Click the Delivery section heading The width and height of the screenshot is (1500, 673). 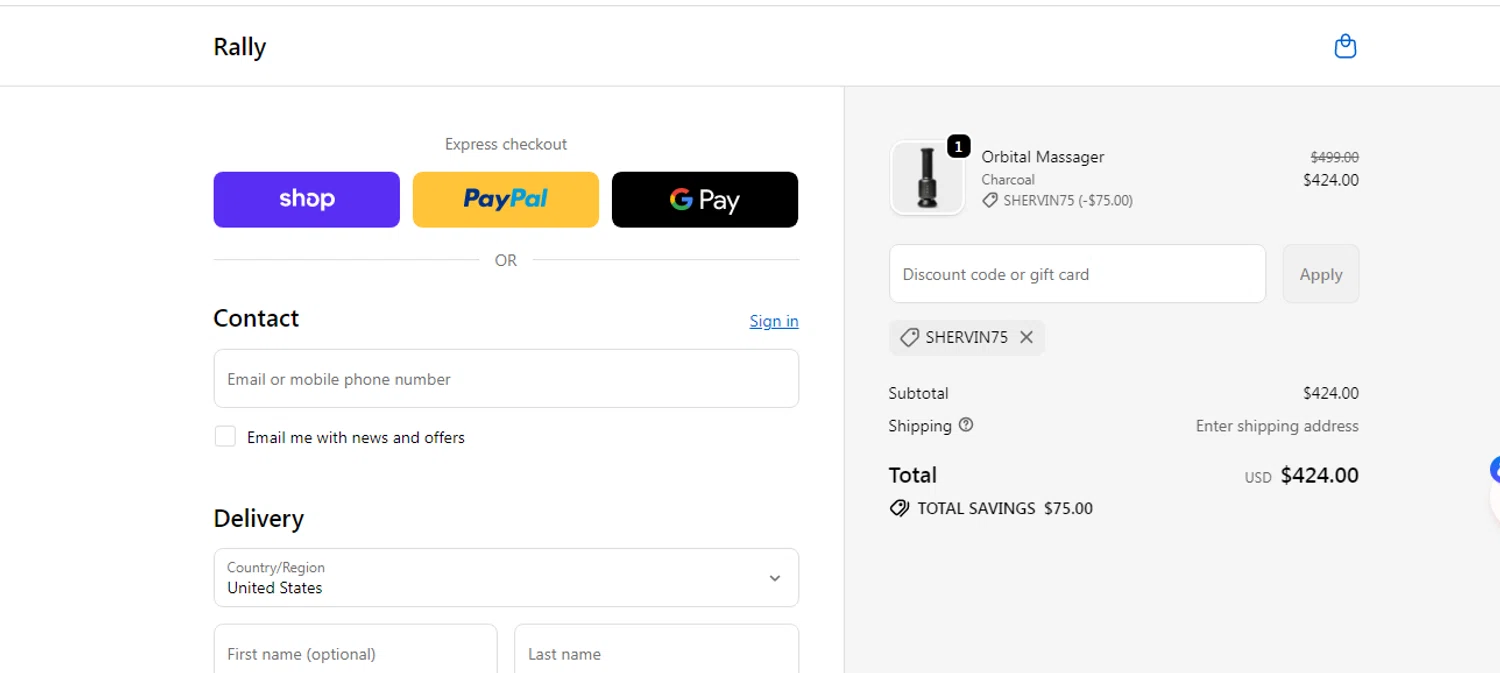click(258, 518)
